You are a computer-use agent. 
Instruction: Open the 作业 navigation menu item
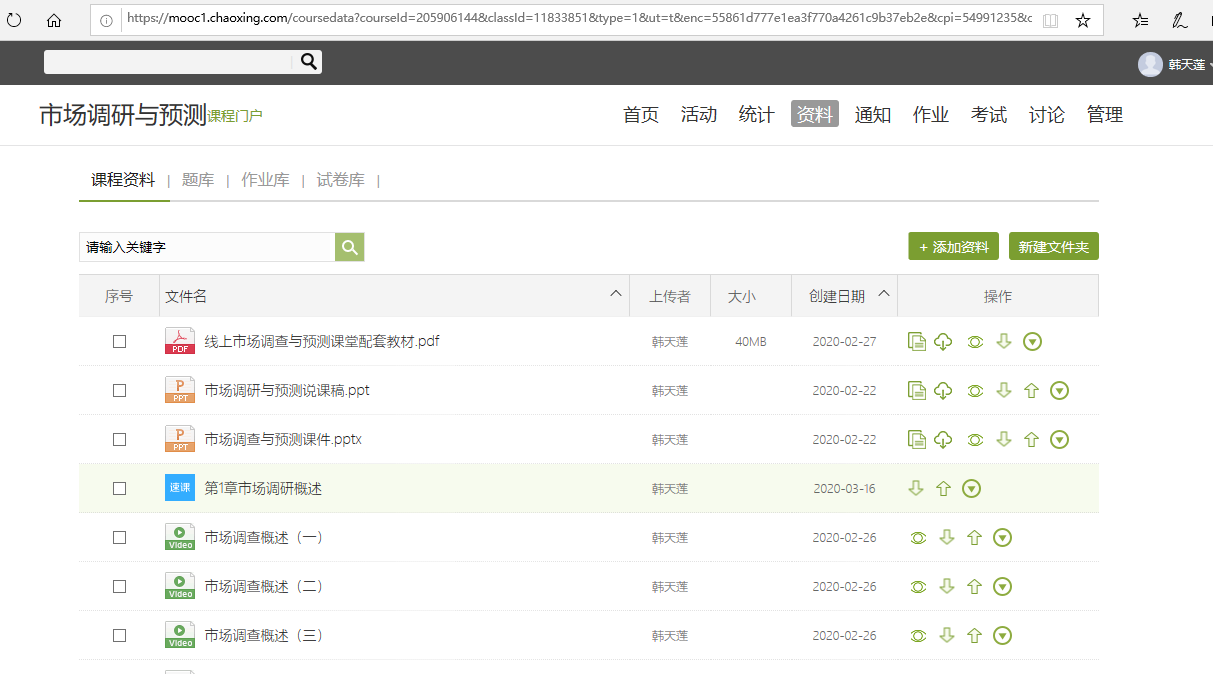pos(930,115)
